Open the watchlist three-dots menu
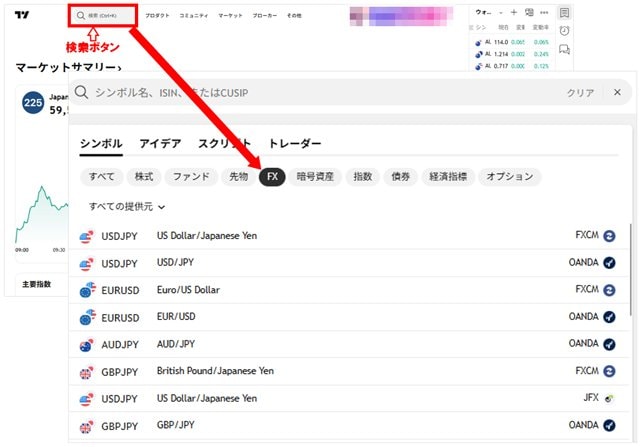Image resolution: width=640 pixels, height=447 pixels. [x=544, y=13]
